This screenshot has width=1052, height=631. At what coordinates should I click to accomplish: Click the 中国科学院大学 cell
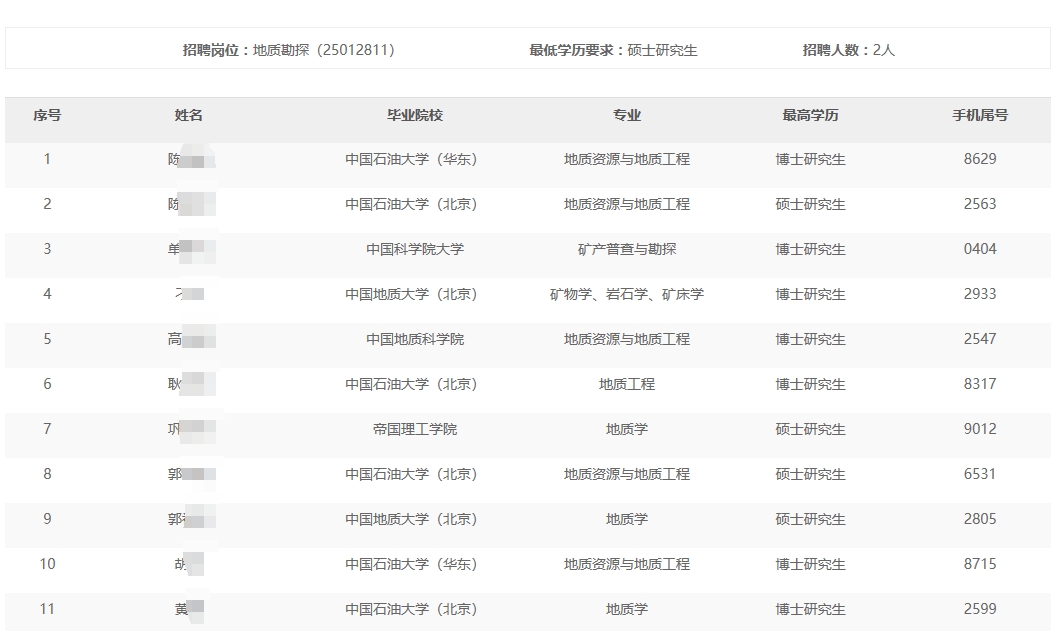click(x=414, y=249)
